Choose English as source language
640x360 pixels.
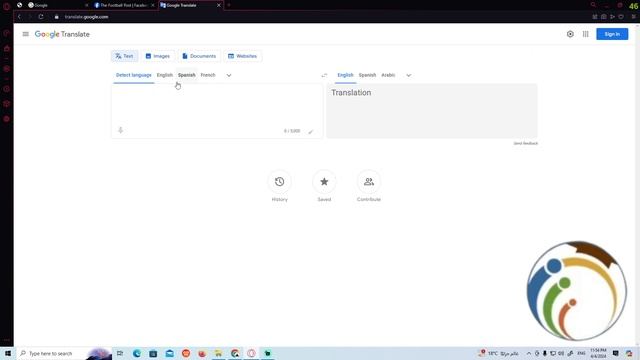(165, 75)
